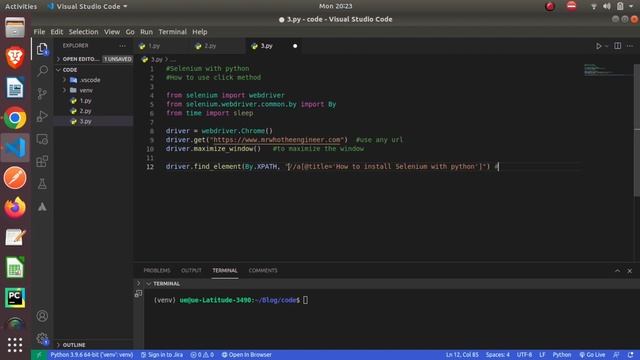Open Firefox from the dock

click(15, 208)
